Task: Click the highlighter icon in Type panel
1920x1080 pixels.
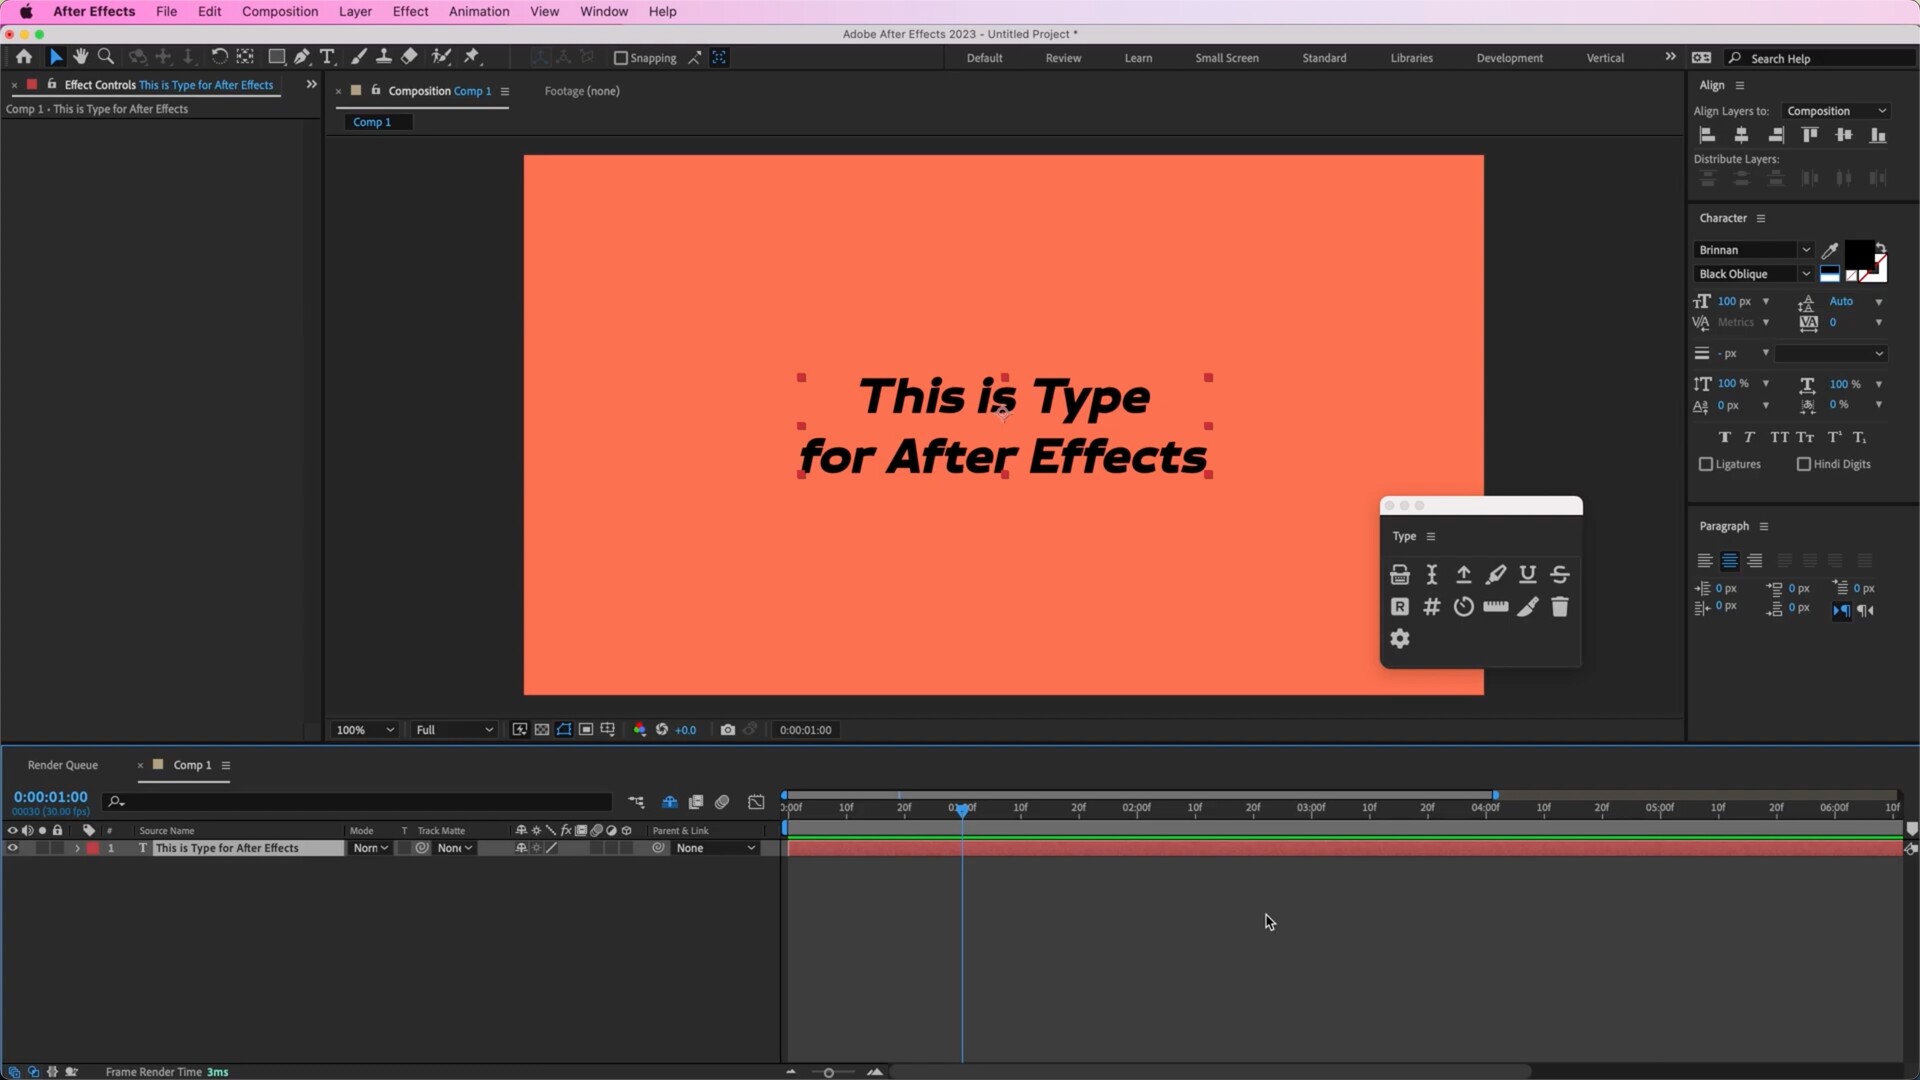Action: (1496, 574)
